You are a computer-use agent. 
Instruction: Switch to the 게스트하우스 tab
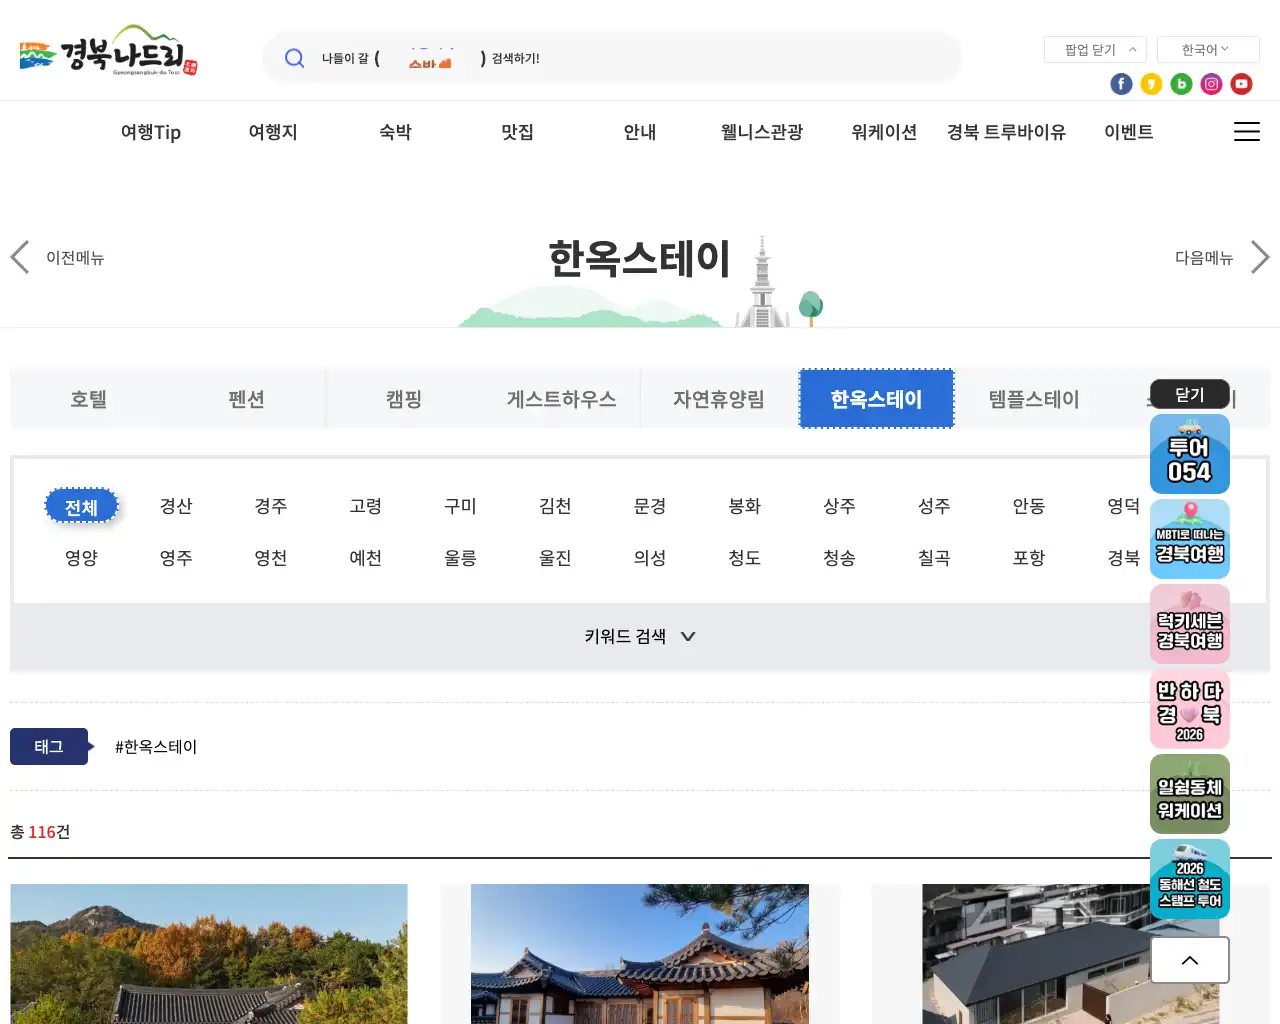point(561,399)
